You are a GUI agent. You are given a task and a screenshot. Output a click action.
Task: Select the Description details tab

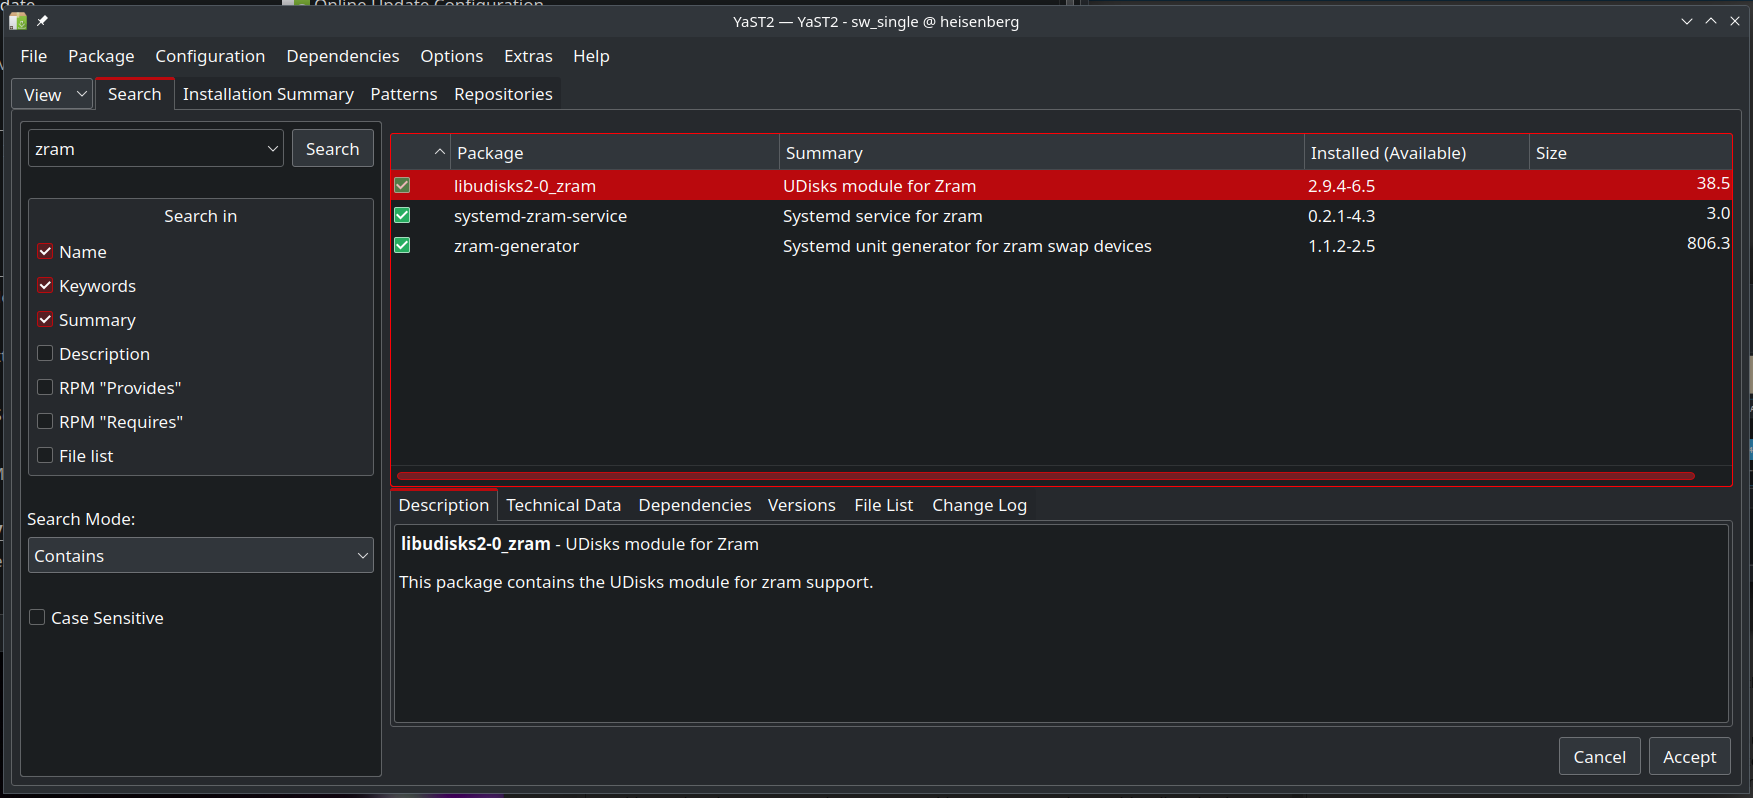444,505
